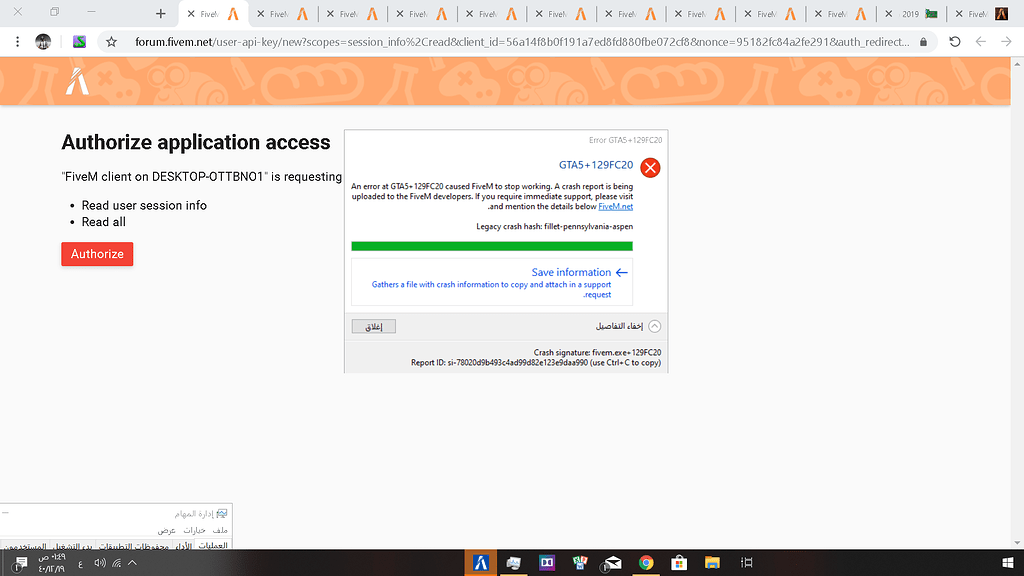Screen dimensions: 1024x576
Task: Click Crash signature fivem.exe+129FC20 text
Action: [597, 353]
